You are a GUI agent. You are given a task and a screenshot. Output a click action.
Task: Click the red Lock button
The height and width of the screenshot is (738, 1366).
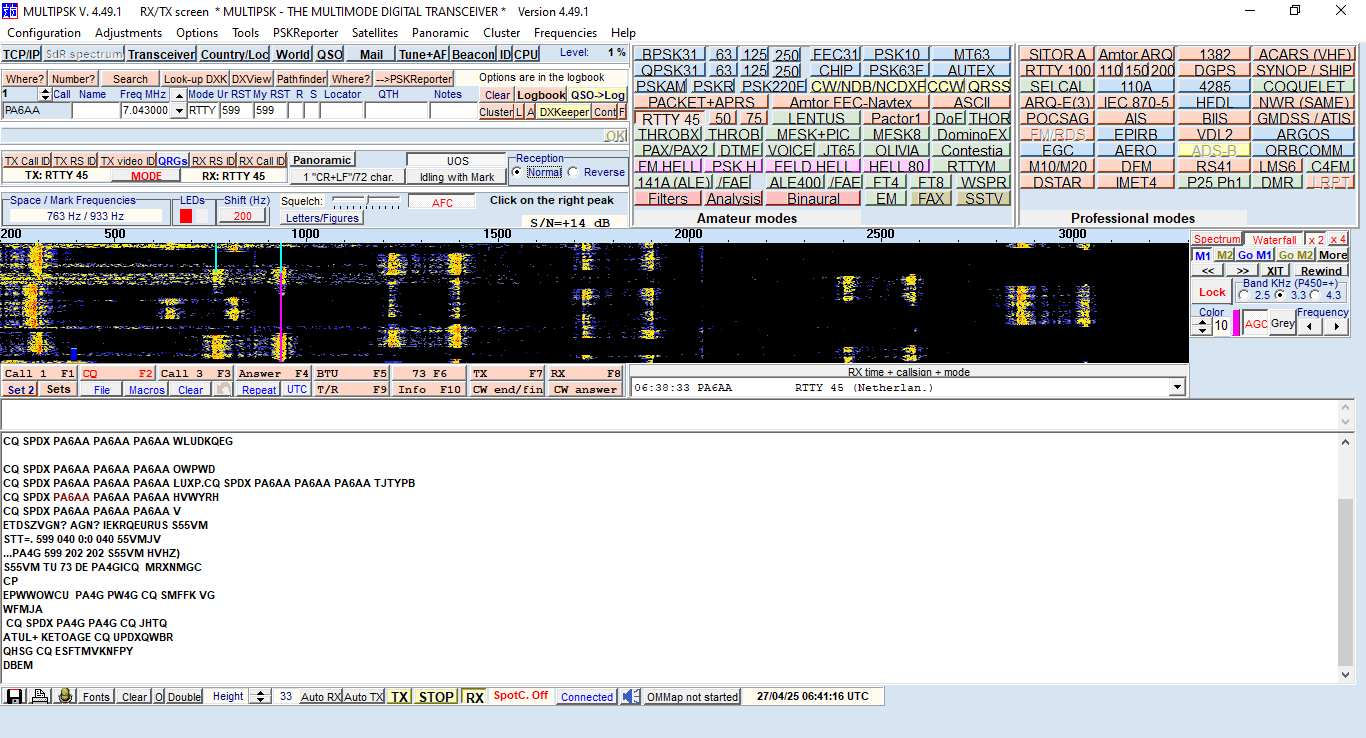click(x=1212, y=292)
